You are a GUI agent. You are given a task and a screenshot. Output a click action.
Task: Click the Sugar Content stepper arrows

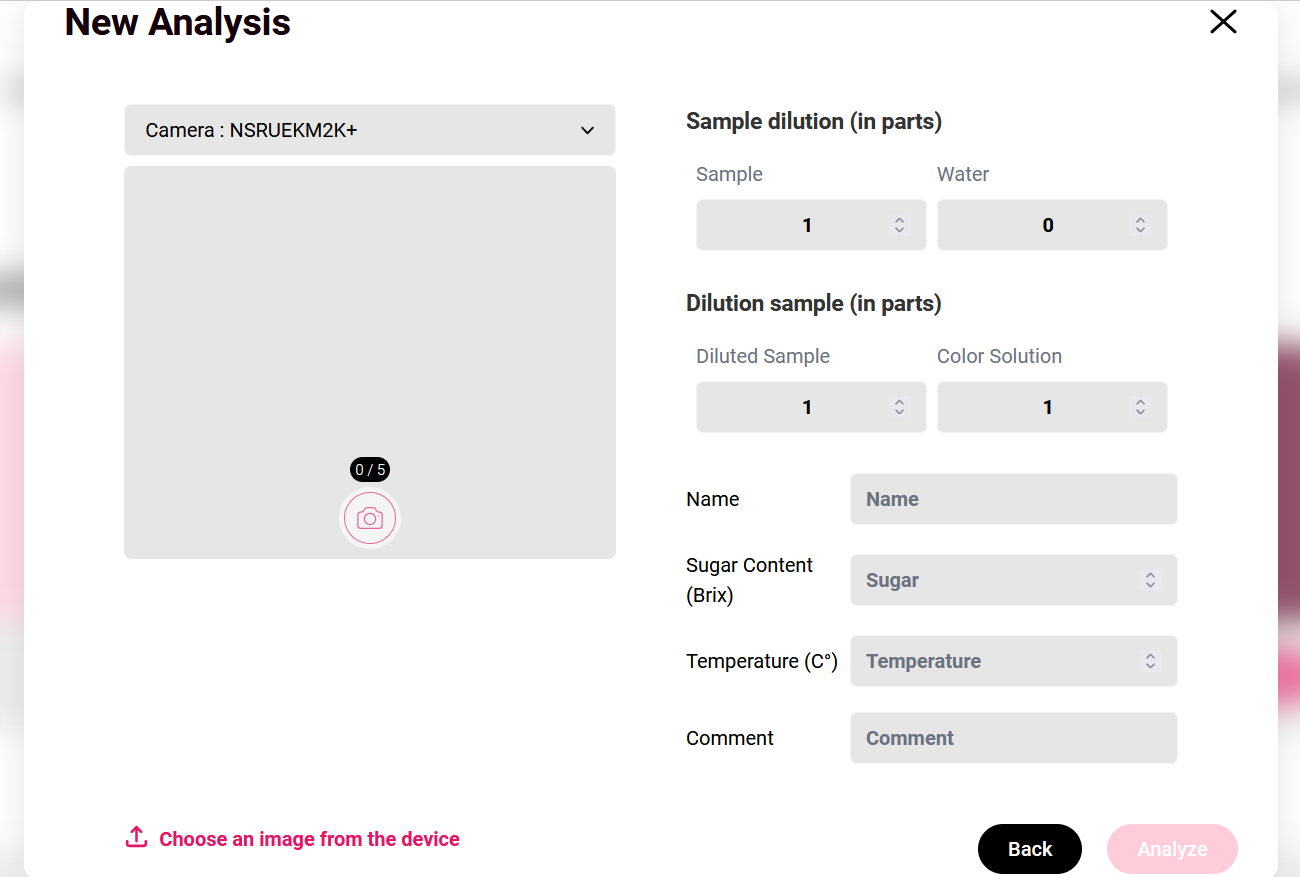tap(1150, 580)
